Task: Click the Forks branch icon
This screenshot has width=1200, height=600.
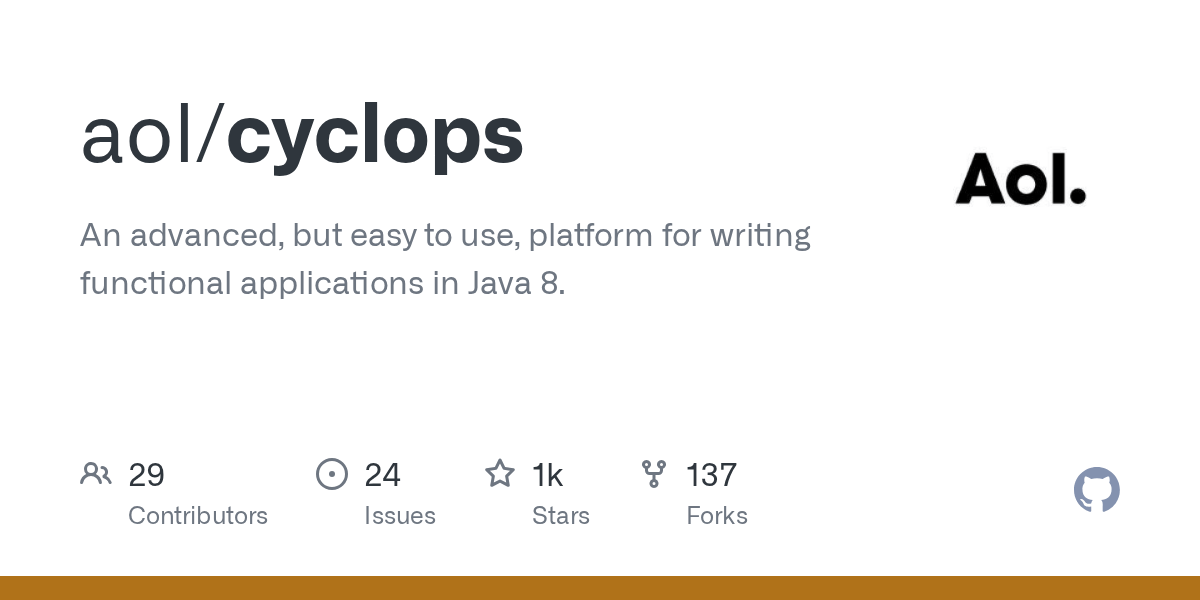Action: (x=654, y=474)
